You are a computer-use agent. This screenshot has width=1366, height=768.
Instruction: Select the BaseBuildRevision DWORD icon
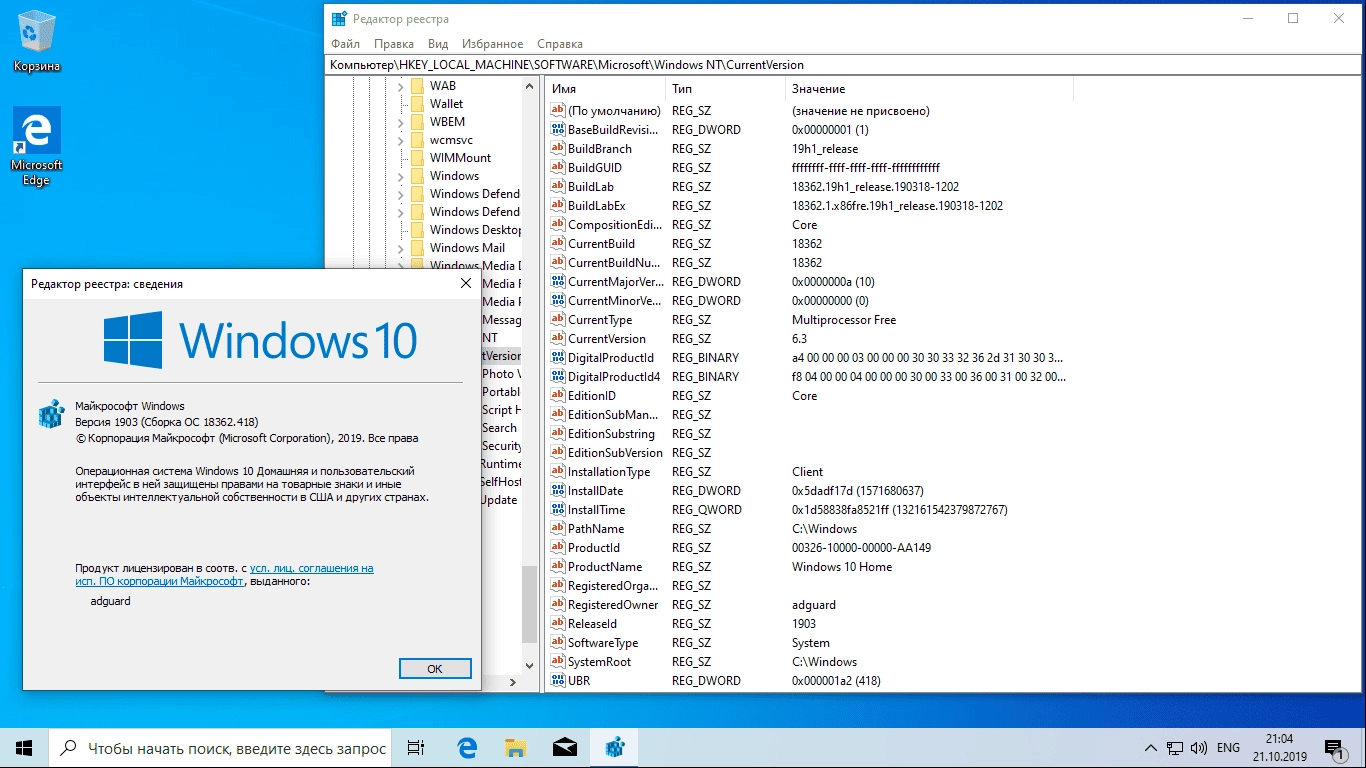click(558, 130)
